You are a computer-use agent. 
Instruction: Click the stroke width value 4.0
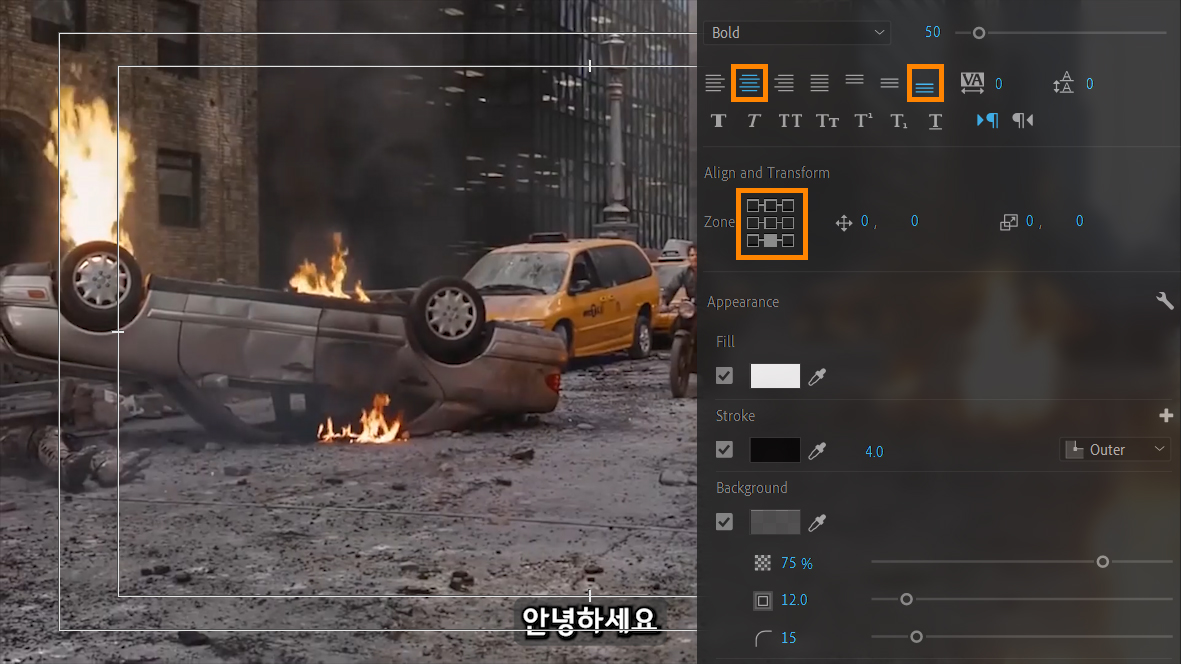coord(874,452)
